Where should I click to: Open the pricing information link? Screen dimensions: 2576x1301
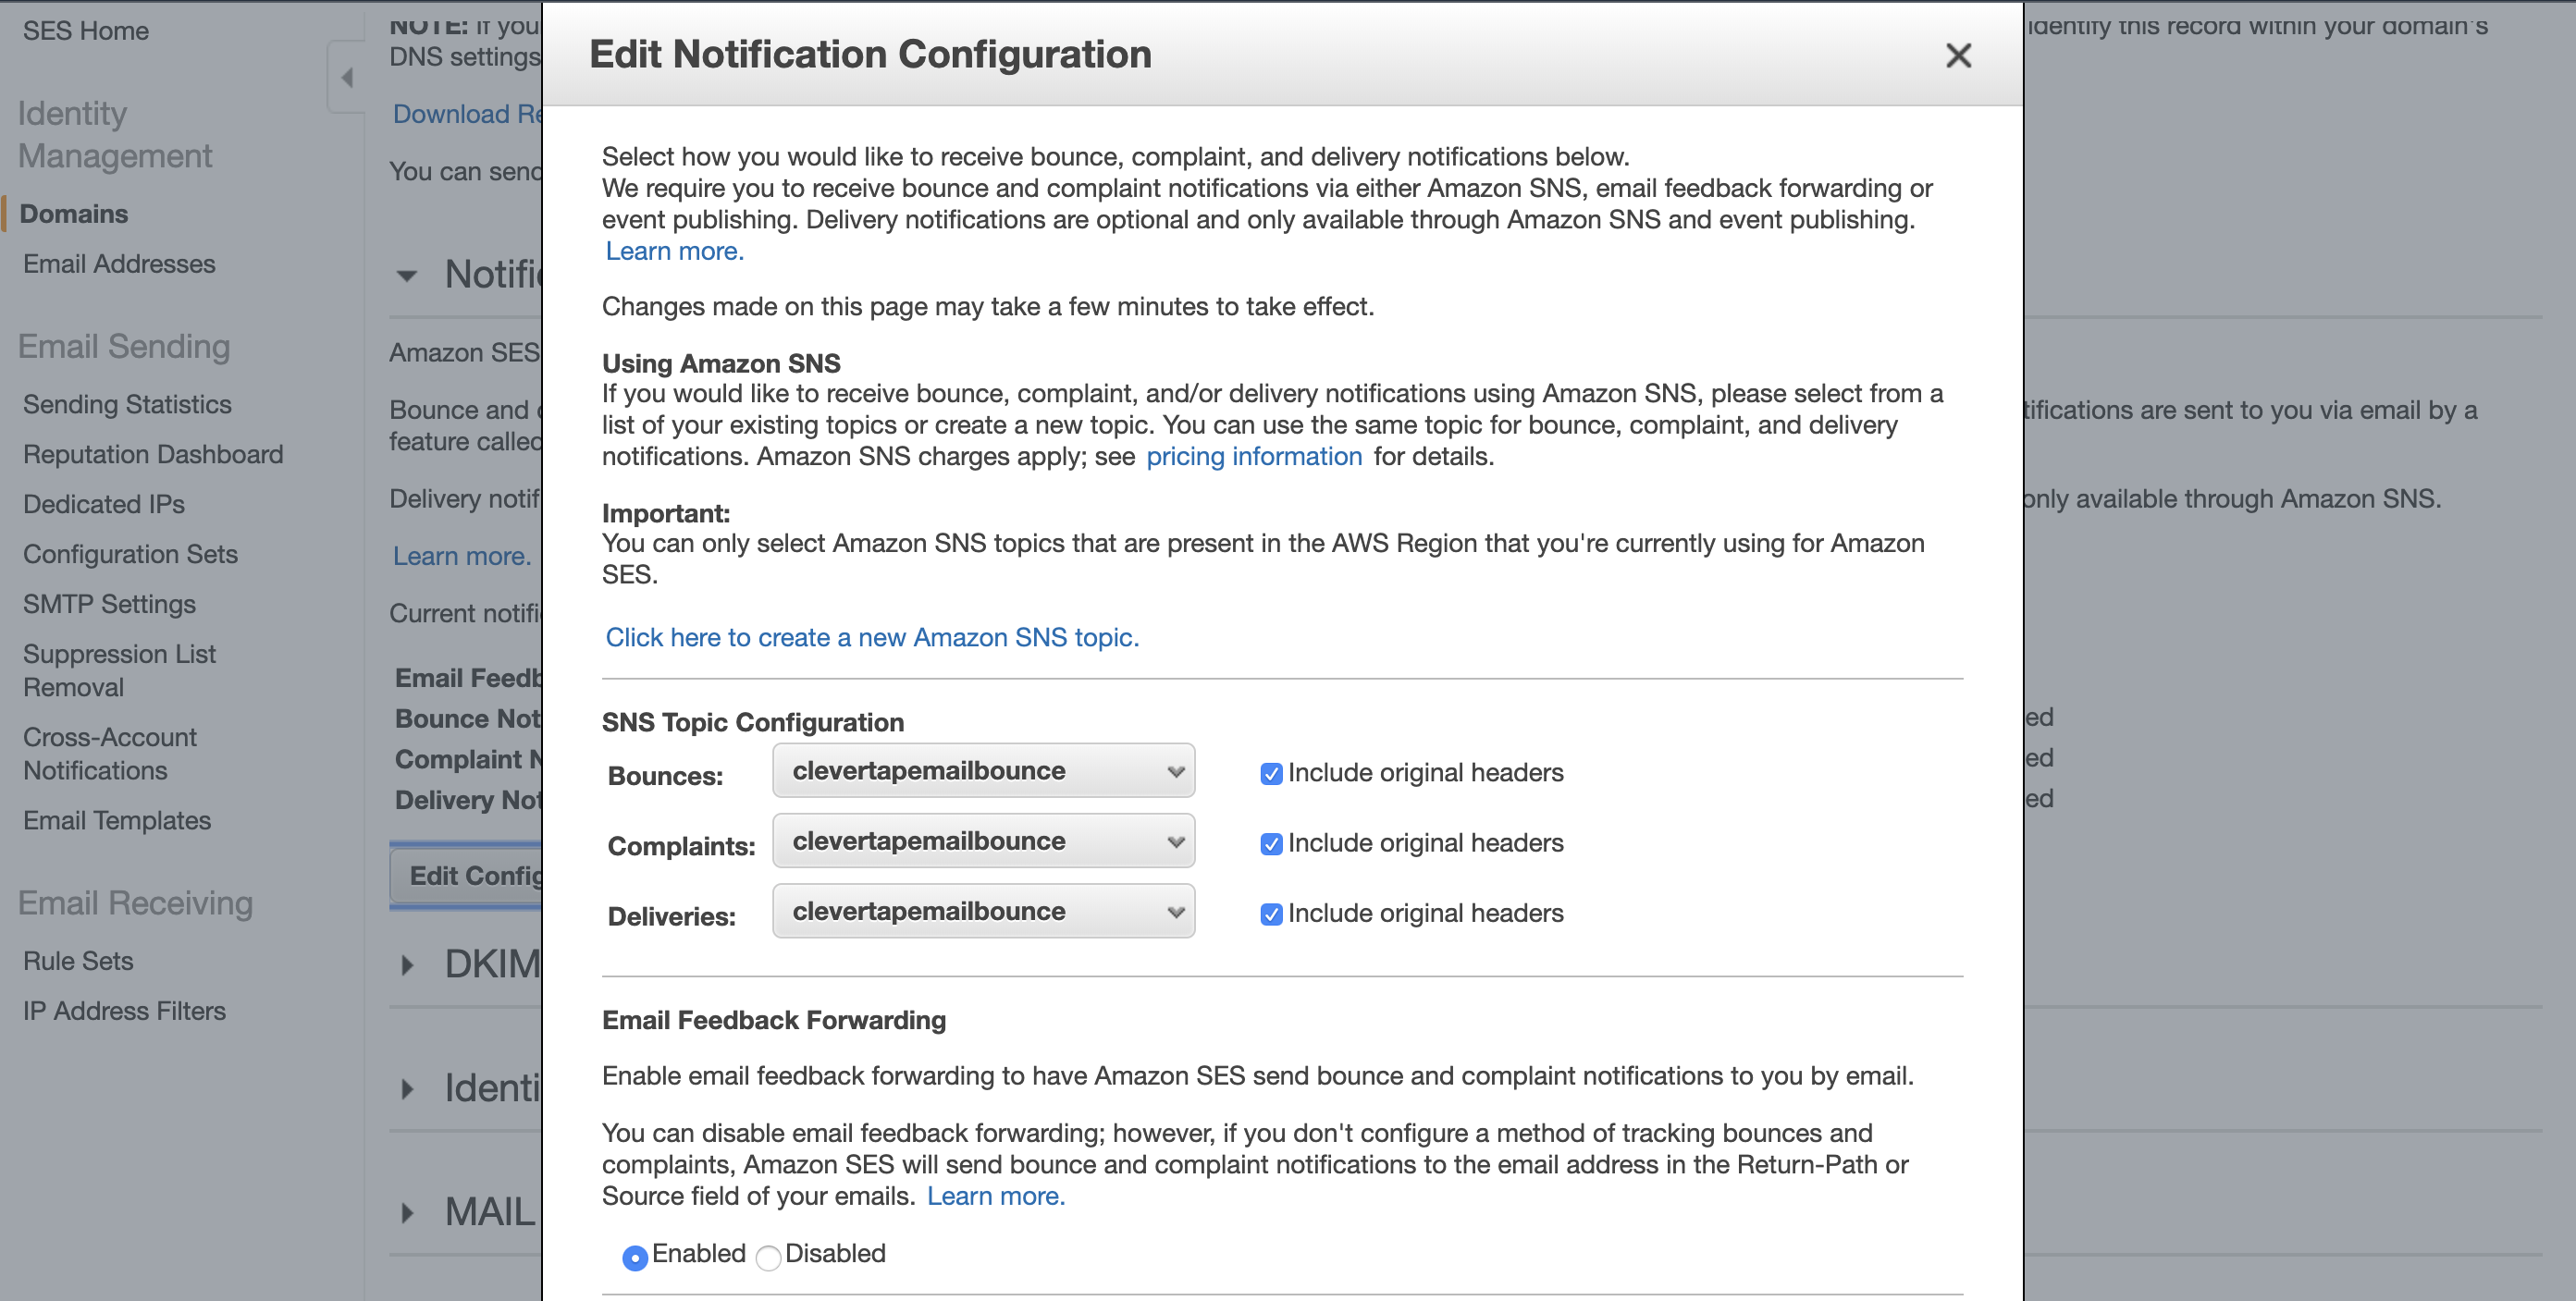(1253, 456)
